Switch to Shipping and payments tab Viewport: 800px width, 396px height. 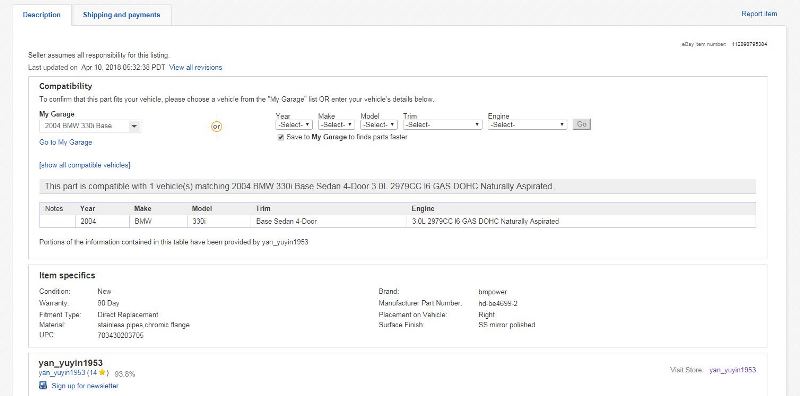[121, 15]
